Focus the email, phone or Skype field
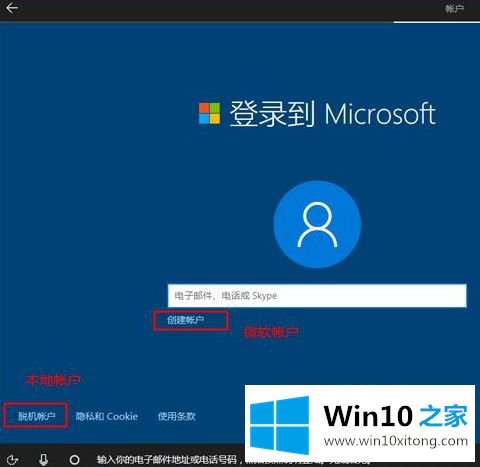The height and width of the screenshot is (467, 480). pos(317,296)
